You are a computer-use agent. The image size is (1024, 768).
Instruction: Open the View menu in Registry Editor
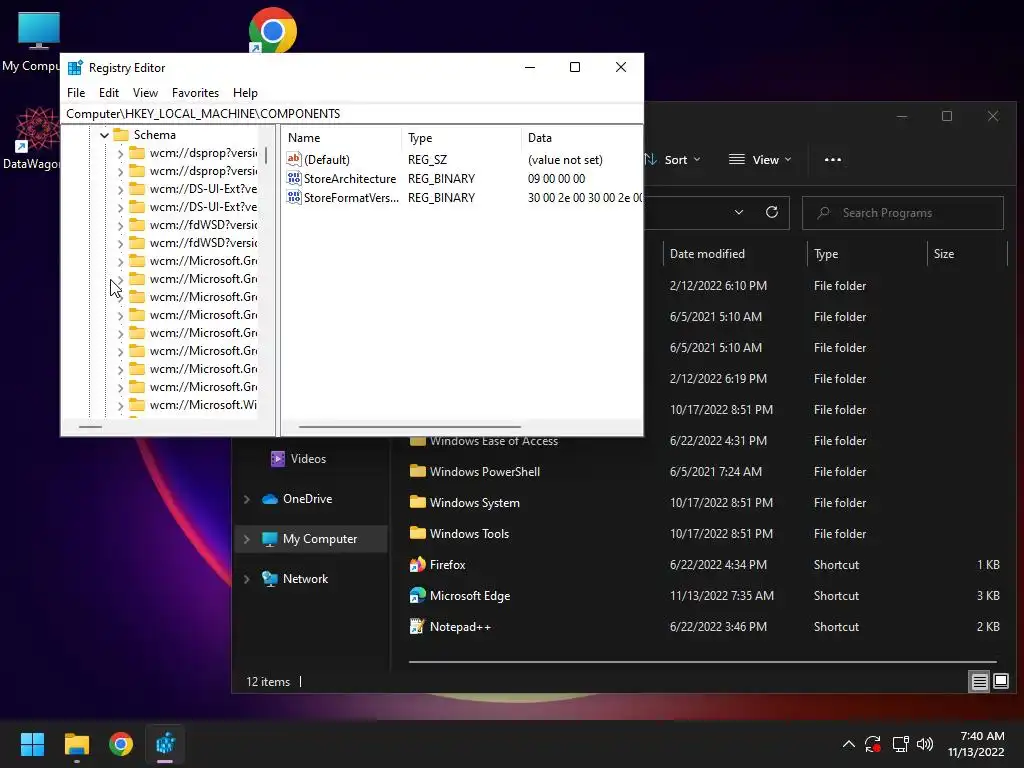[x=145, y=93]
